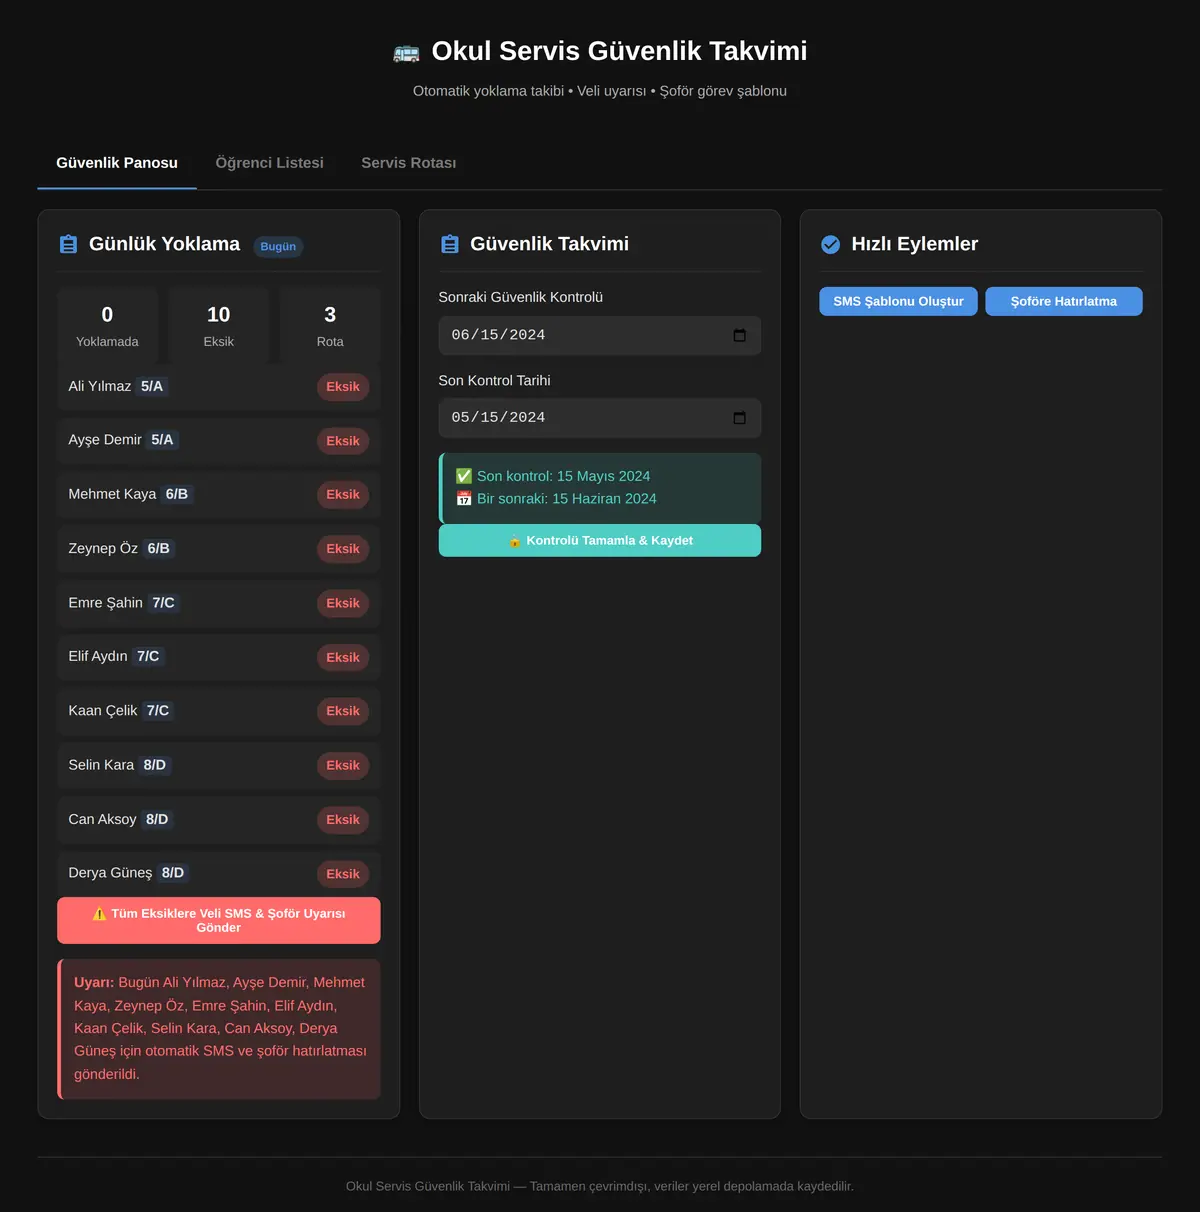Toggle Ali Yılmaz's Eksik status badge

click(x=343, y=387)
